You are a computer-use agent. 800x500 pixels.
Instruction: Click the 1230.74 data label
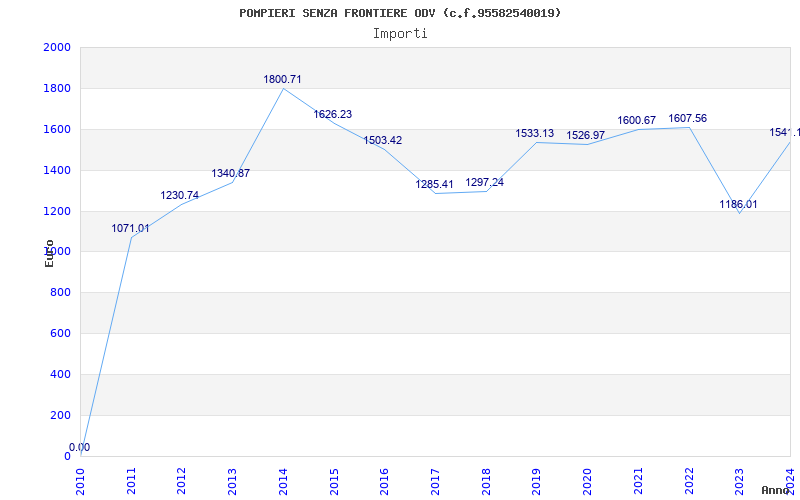(x=180, y=195)
